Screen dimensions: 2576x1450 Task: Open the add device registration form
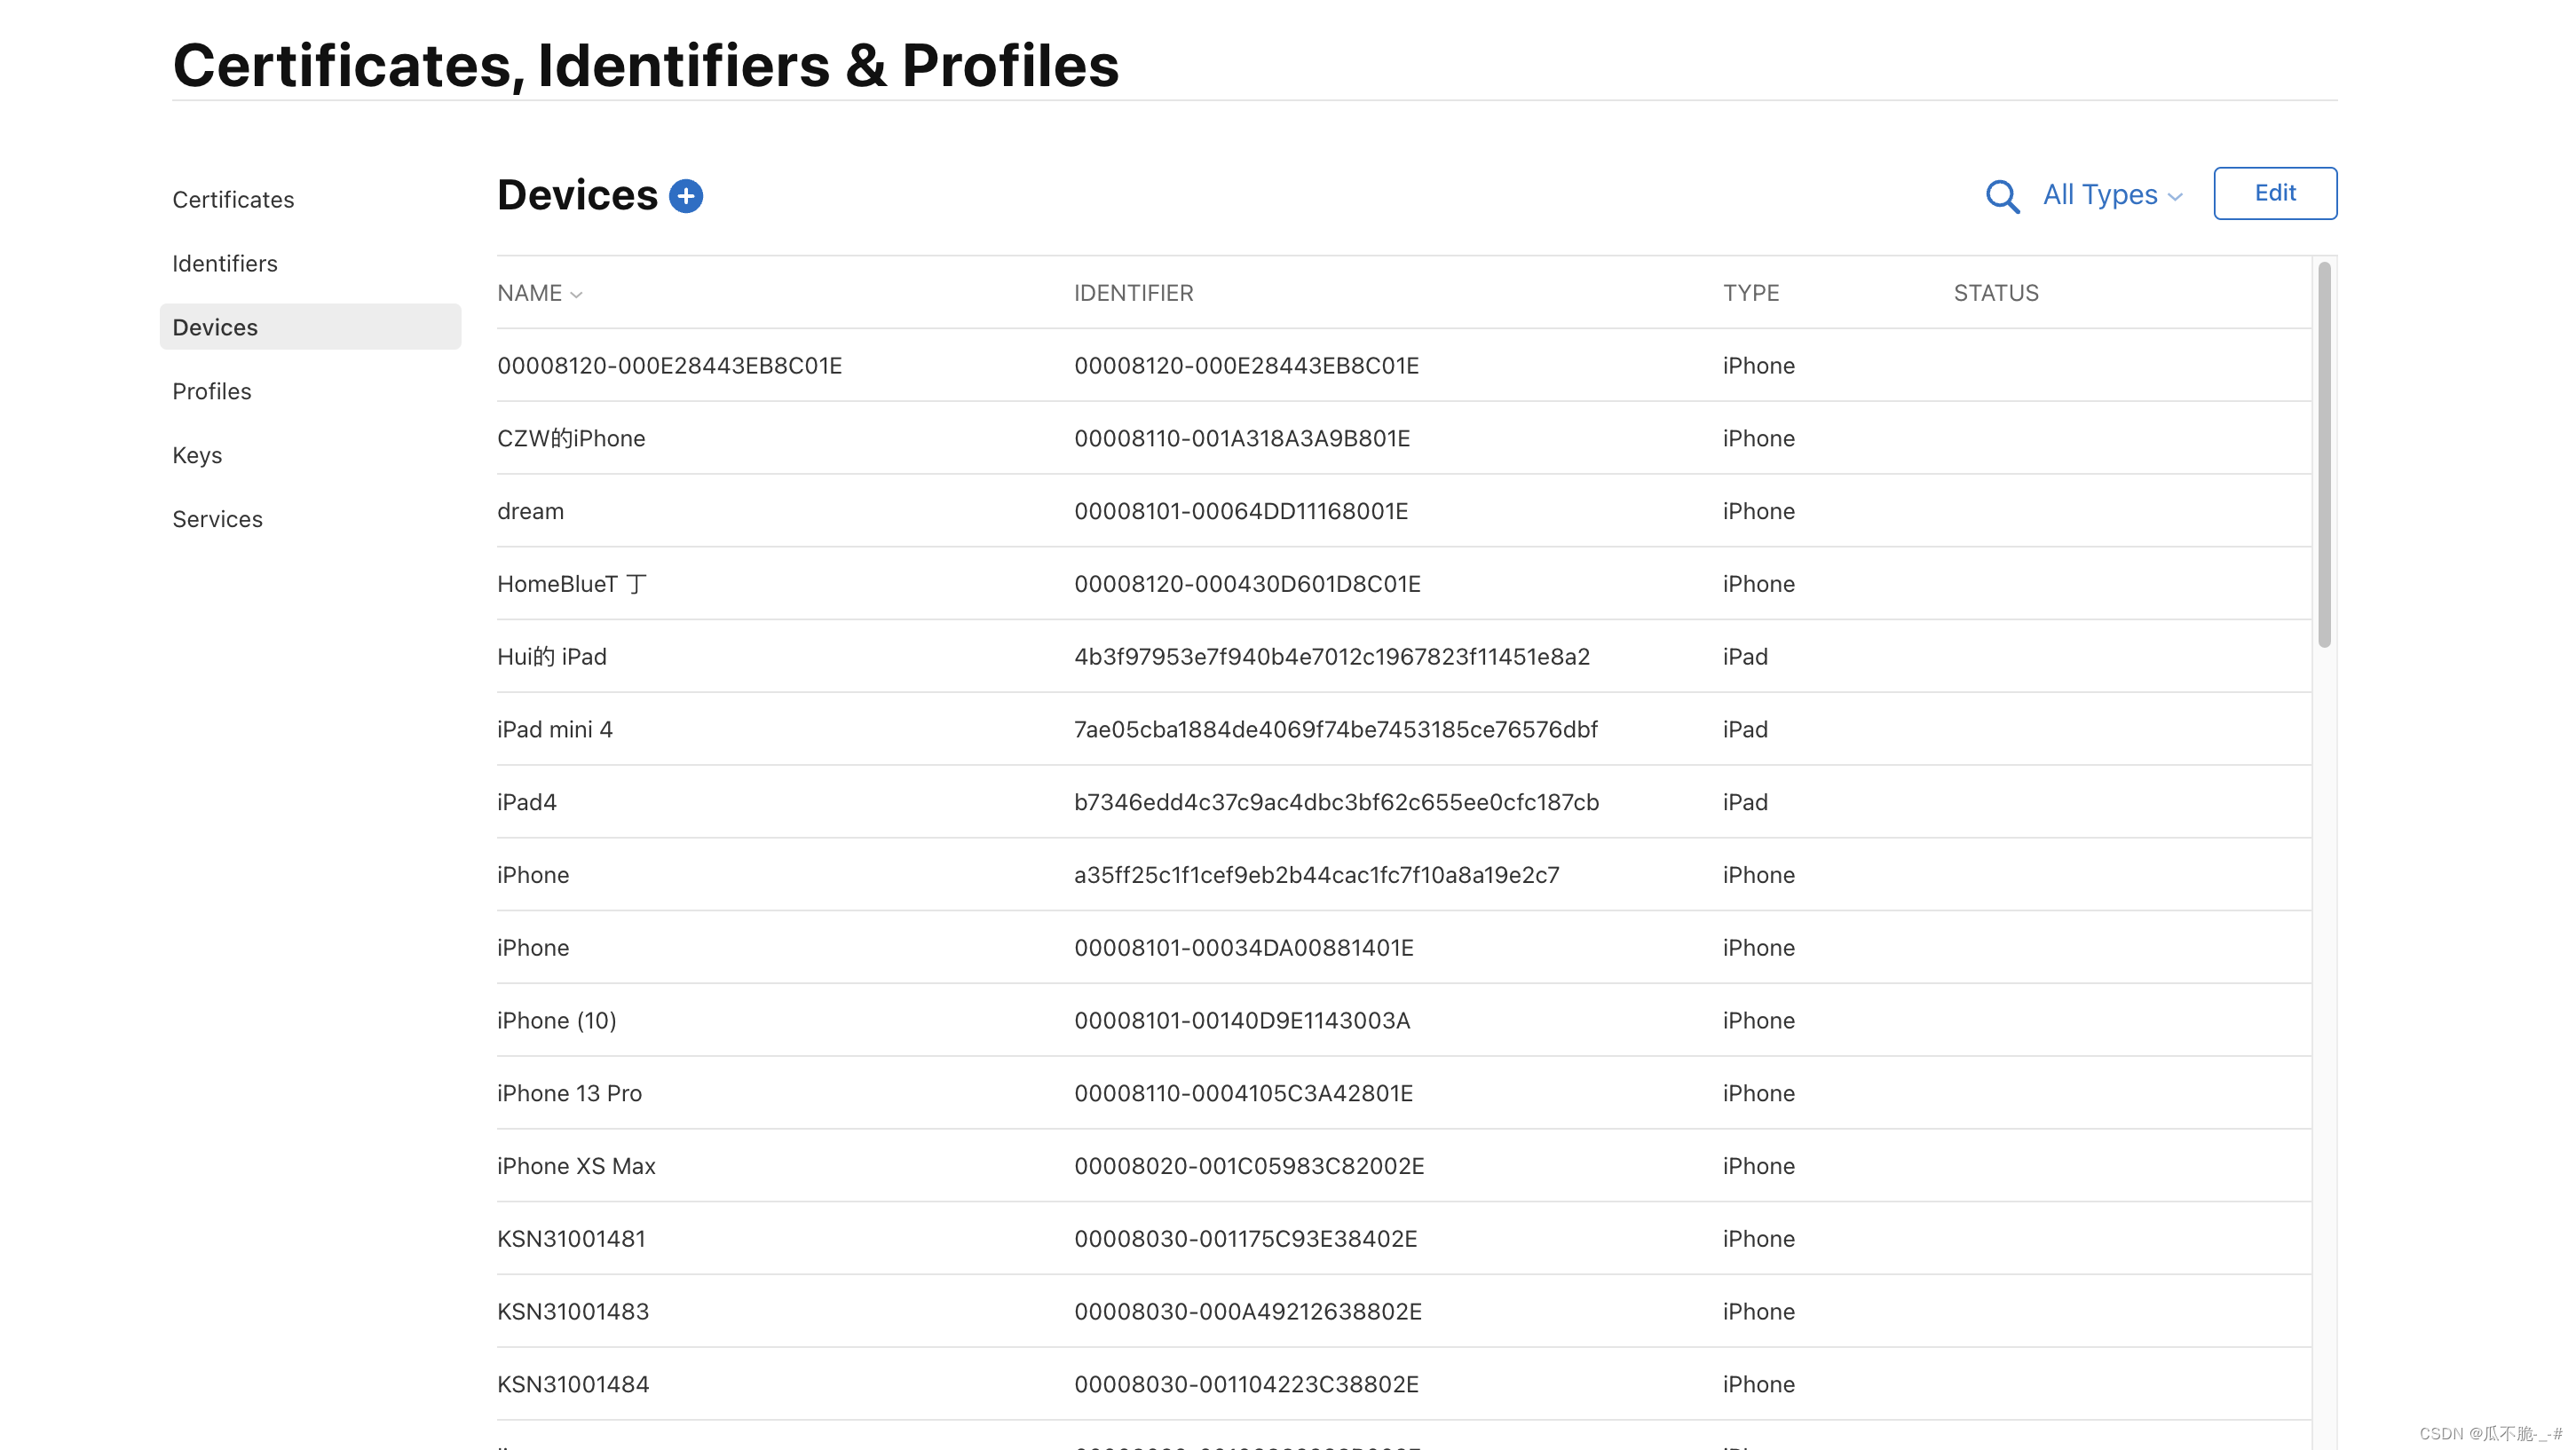685,196
